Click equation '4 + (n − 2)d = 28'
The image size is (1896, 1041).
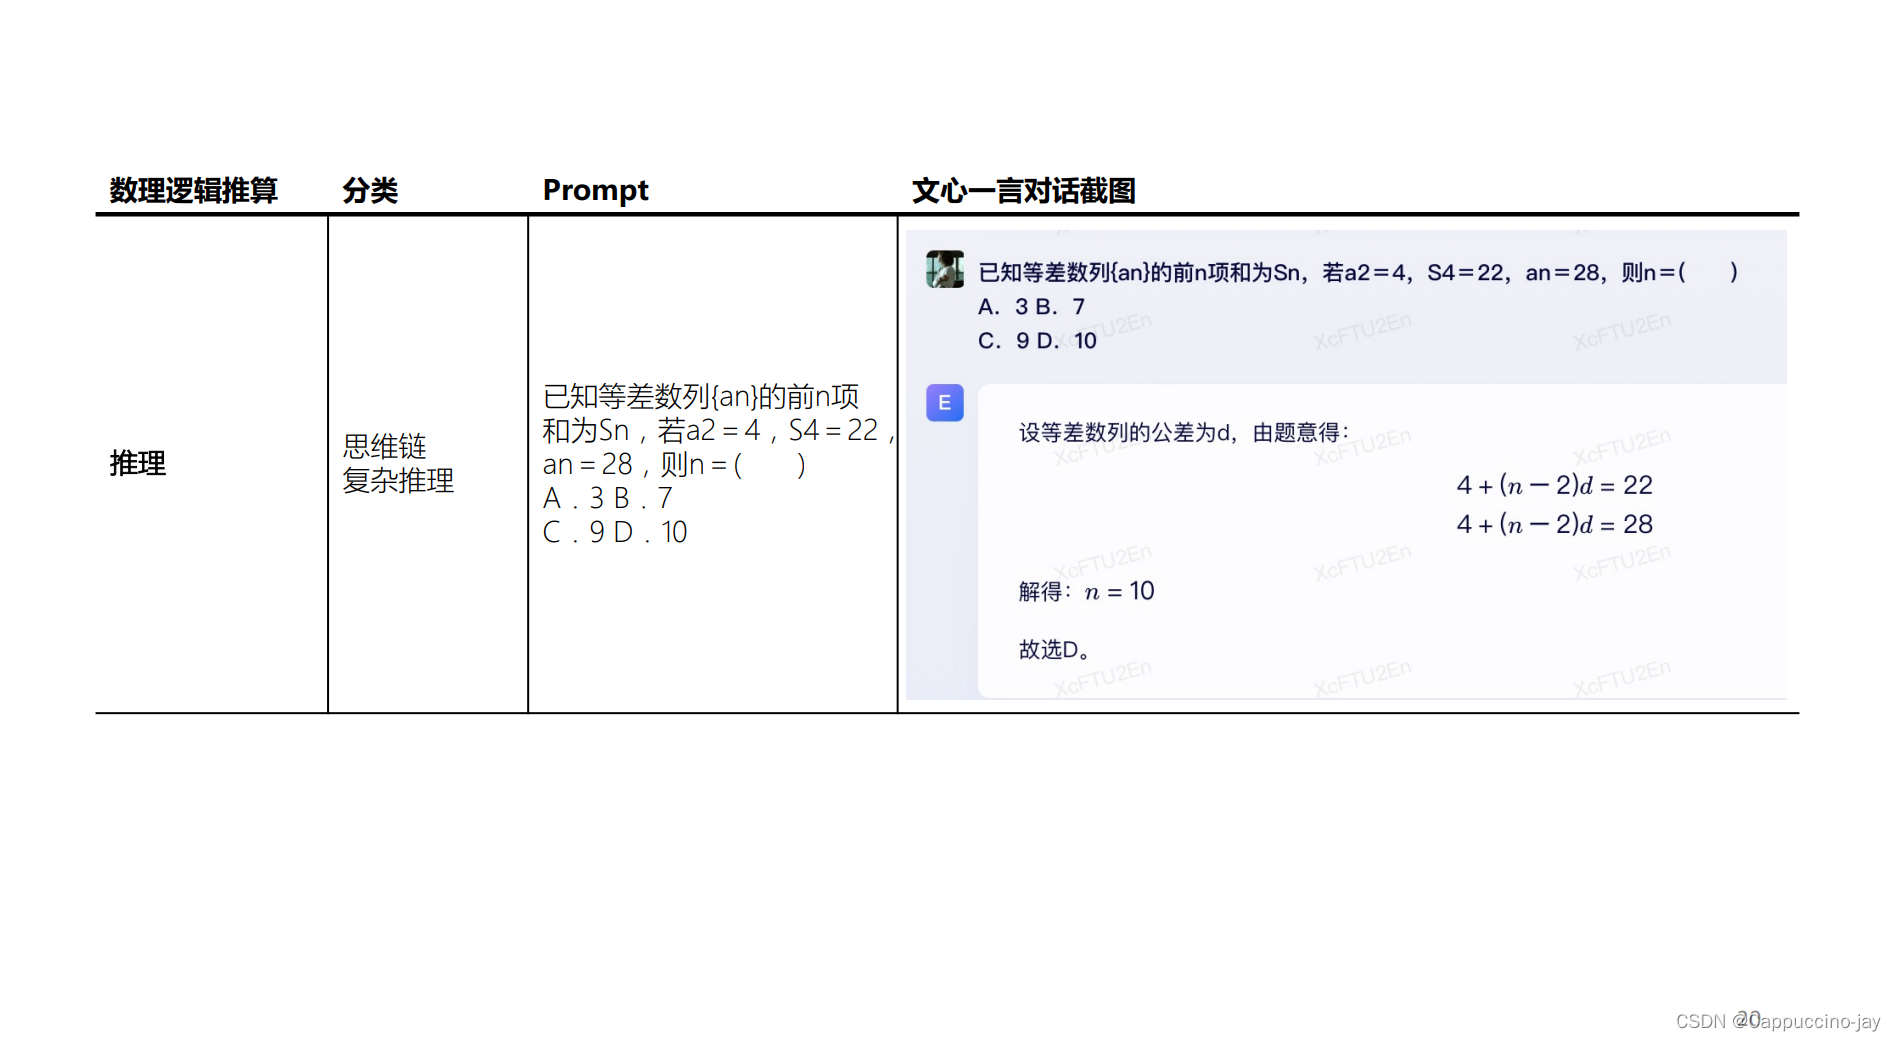1554,524
